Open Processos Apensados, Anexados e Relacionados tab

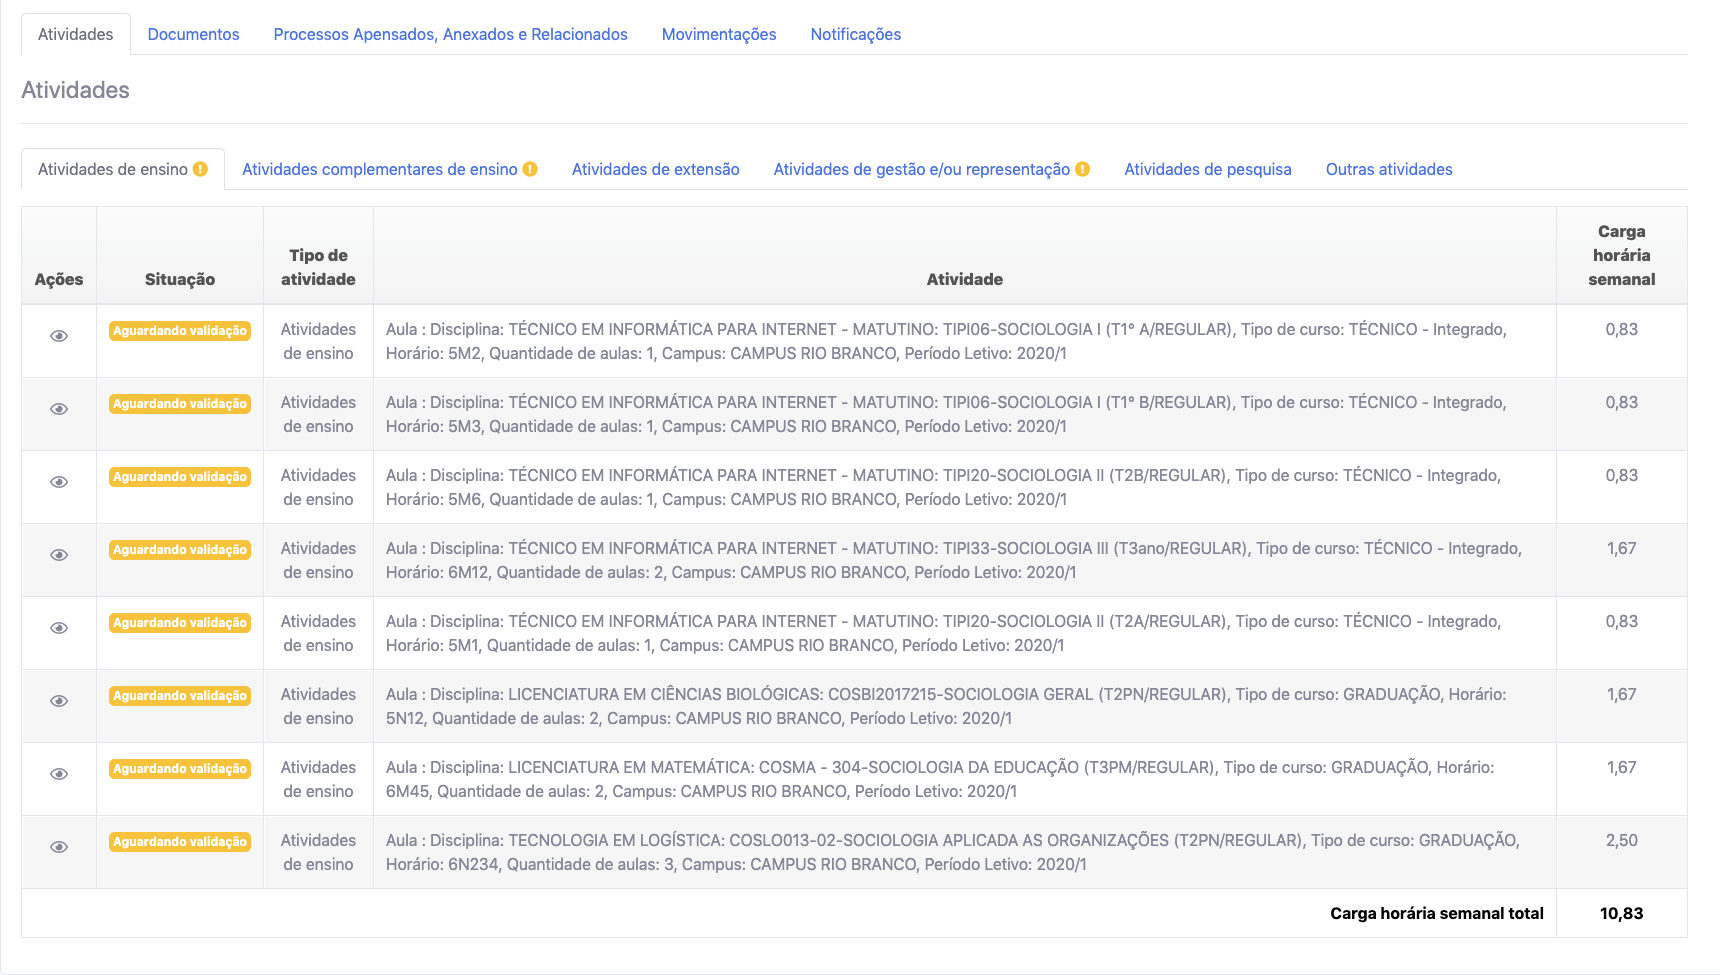point(450,34)
